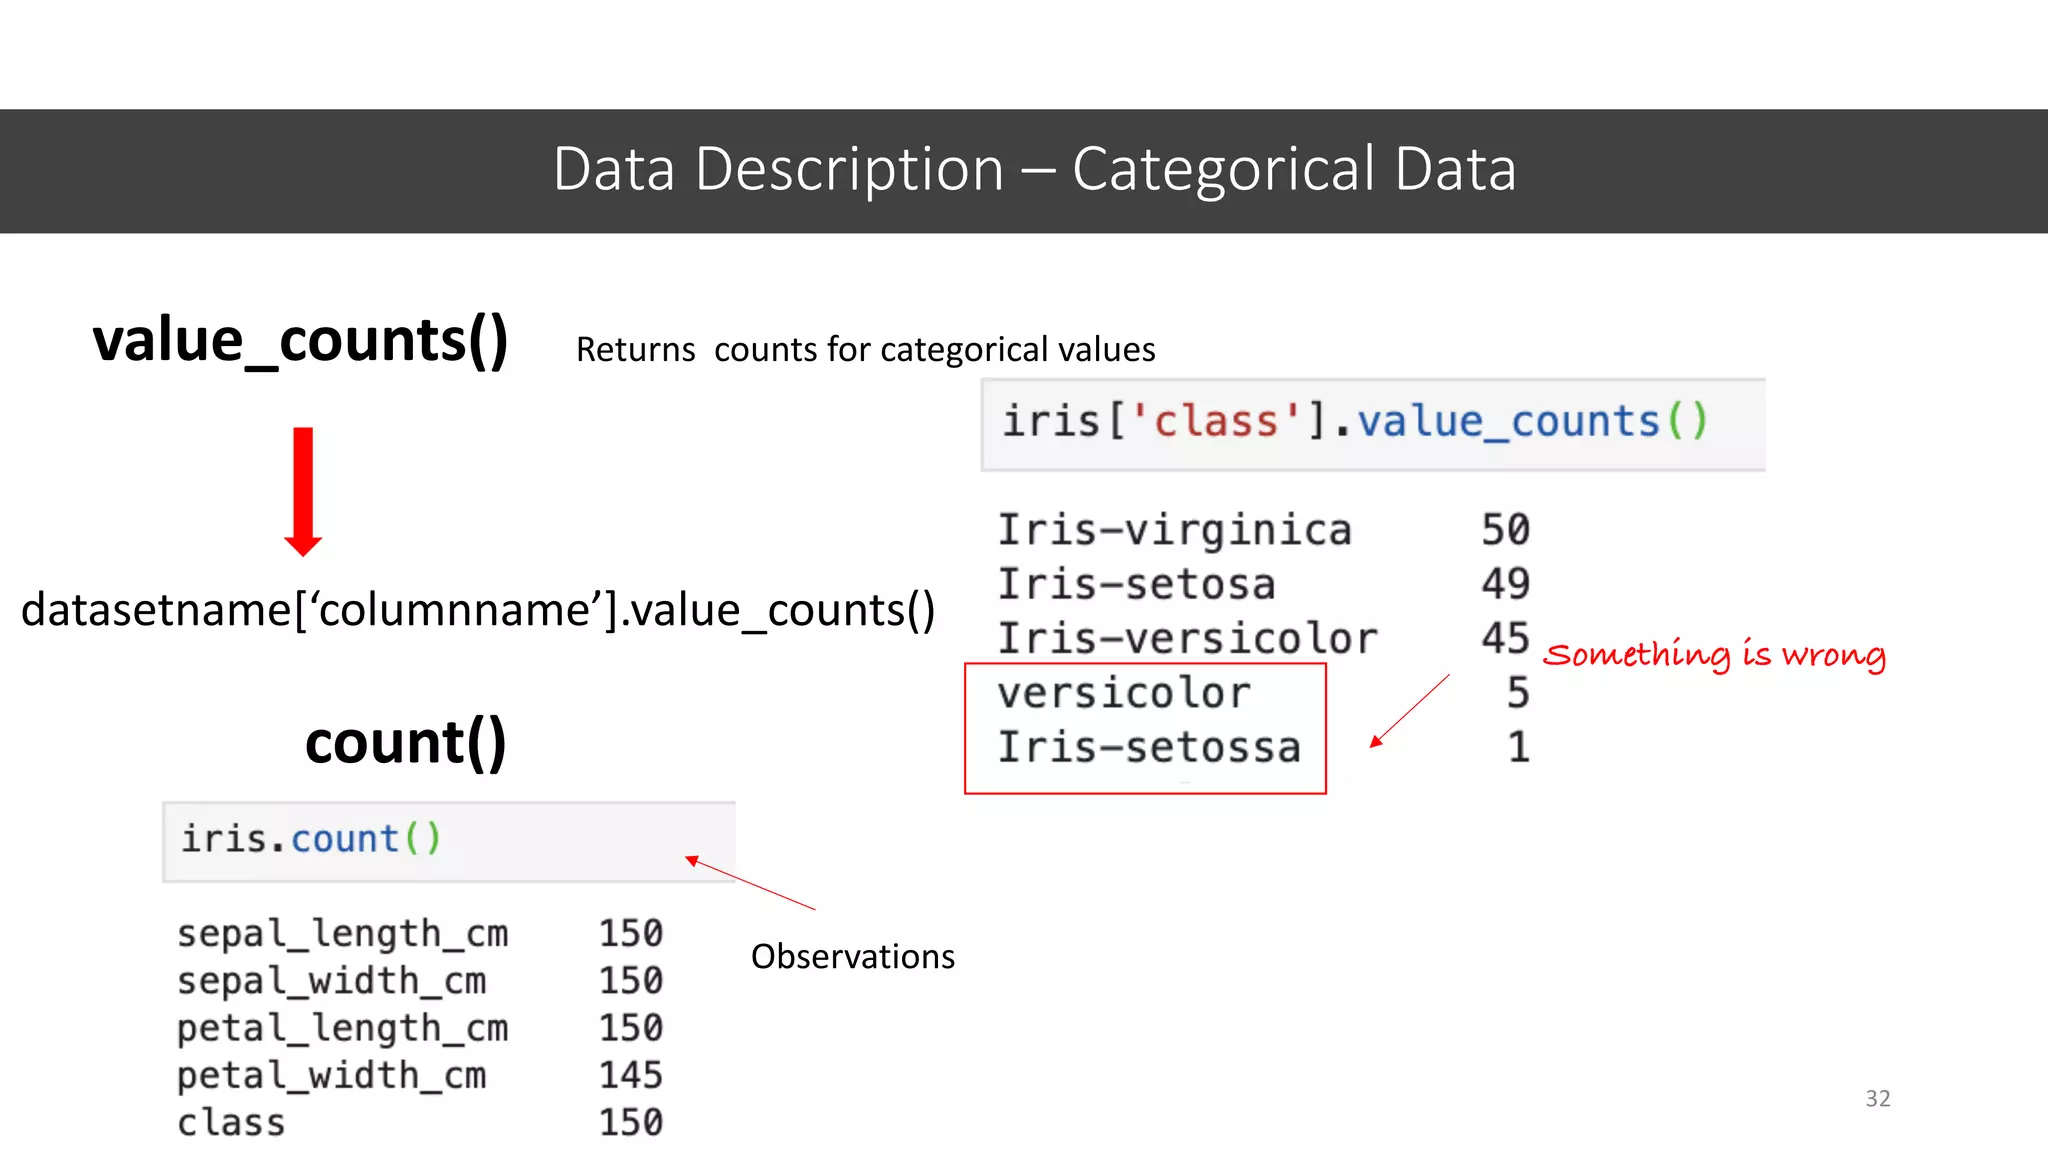Click the 150 value beside petal_length_cm
Viewport: 2048px width, 1152px height.
pos(631,1028)
